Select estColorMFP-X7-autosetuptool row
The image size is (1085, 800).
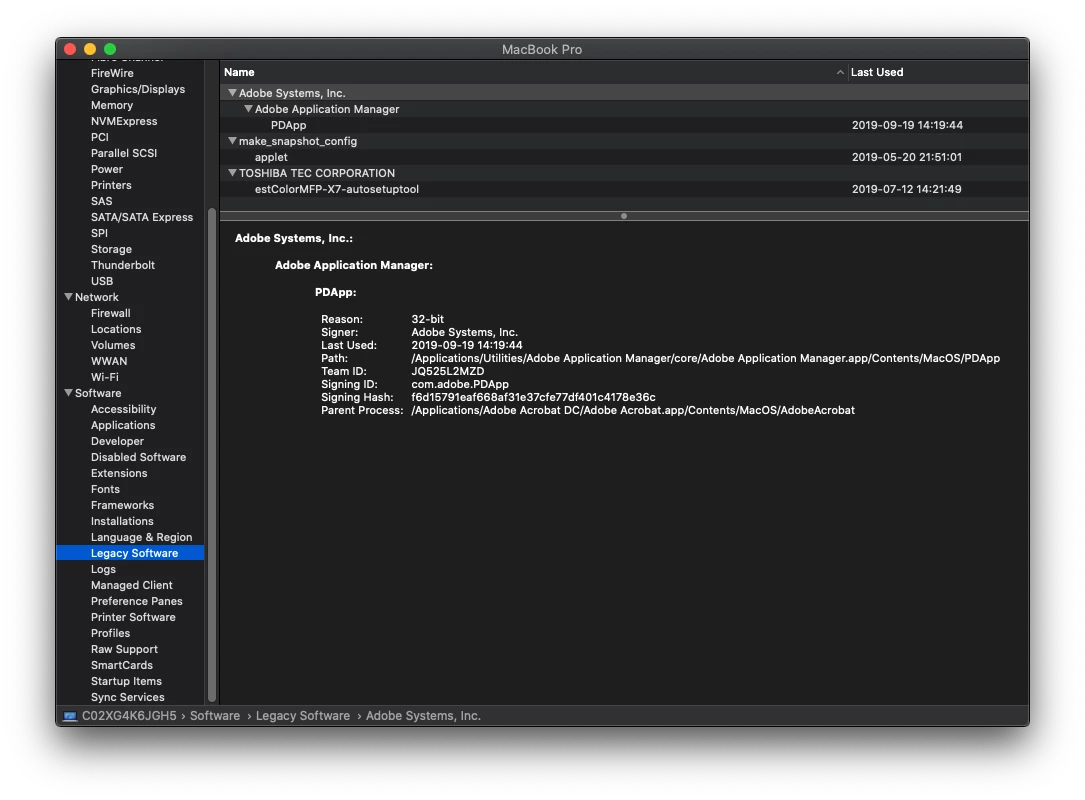coord(624,189)
